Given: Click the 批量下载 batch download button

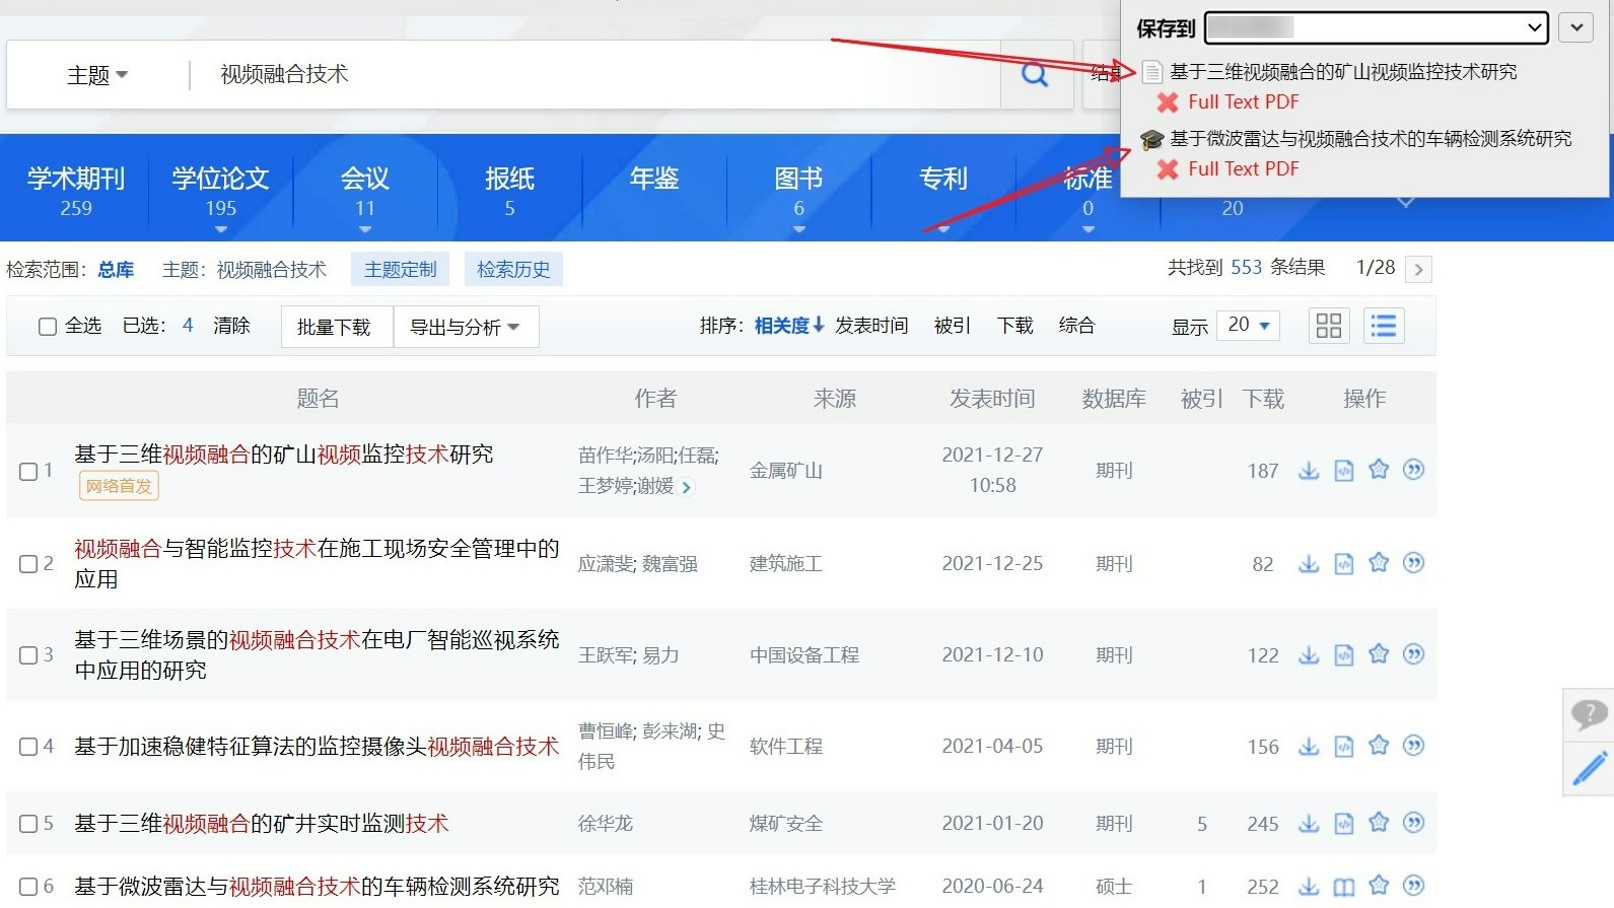Looking at the screenshot, I should 336,326.
